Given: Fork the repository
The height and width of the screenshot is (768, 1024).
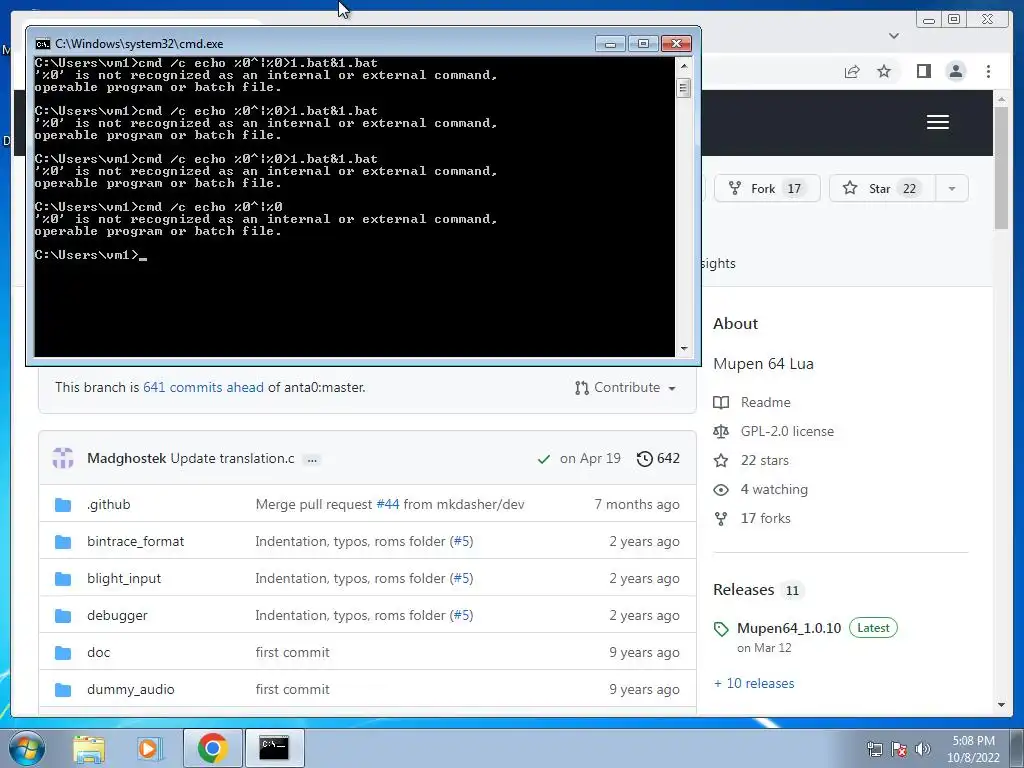Looking at the screenshot, I should 767,189.
